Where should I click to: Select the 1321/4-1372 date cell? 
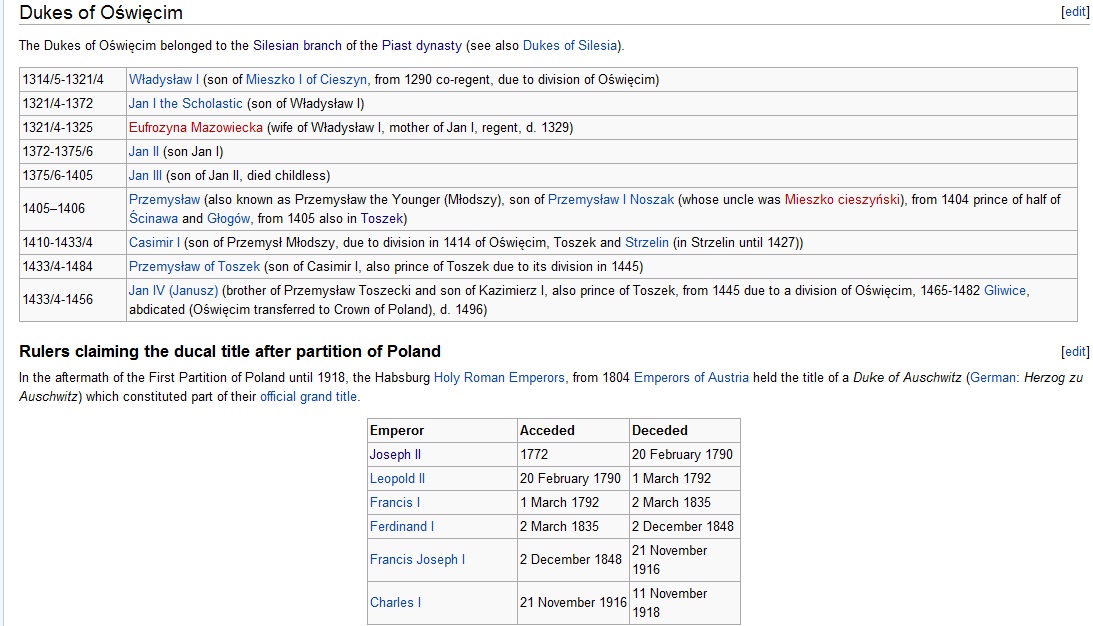pos(72,103)
